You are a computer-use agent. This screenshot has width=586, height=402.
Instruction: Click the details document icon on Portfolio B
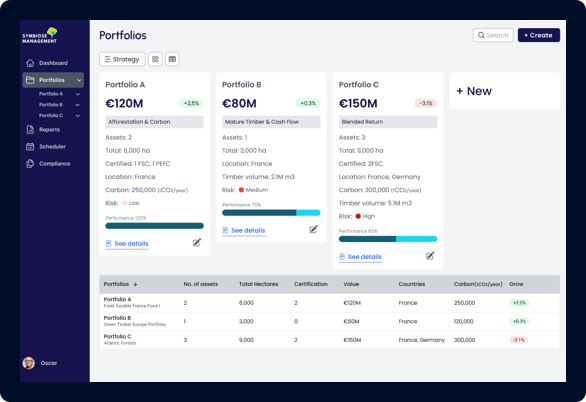225,231
